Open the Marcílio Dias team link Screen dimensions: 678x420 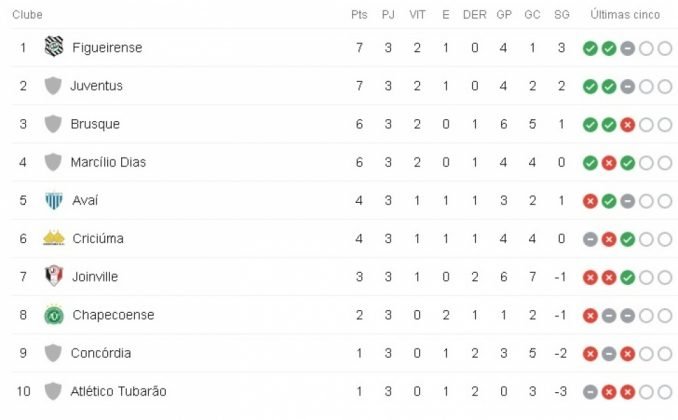click(108, 162)
